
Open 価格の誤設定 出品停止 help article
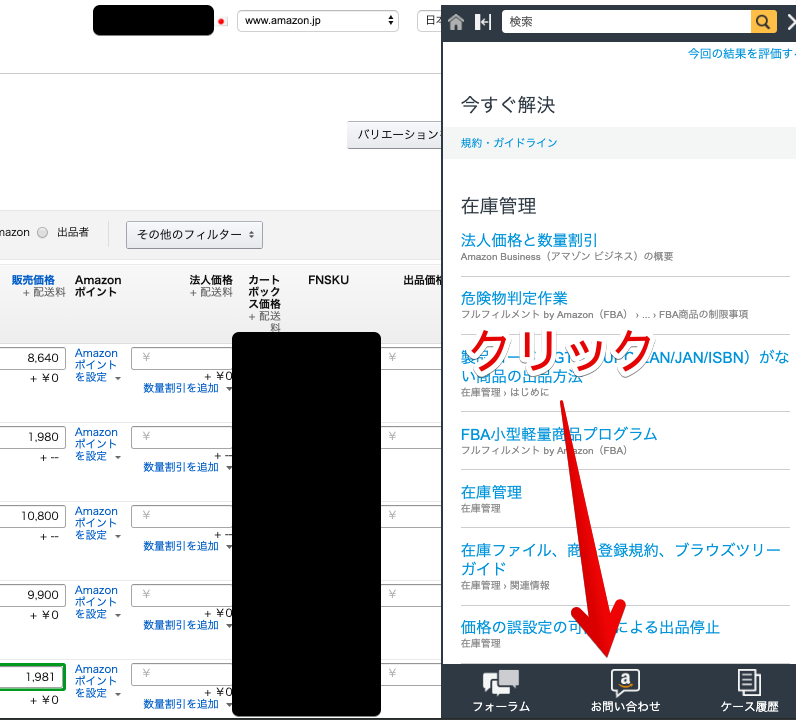tap(590, 627)
